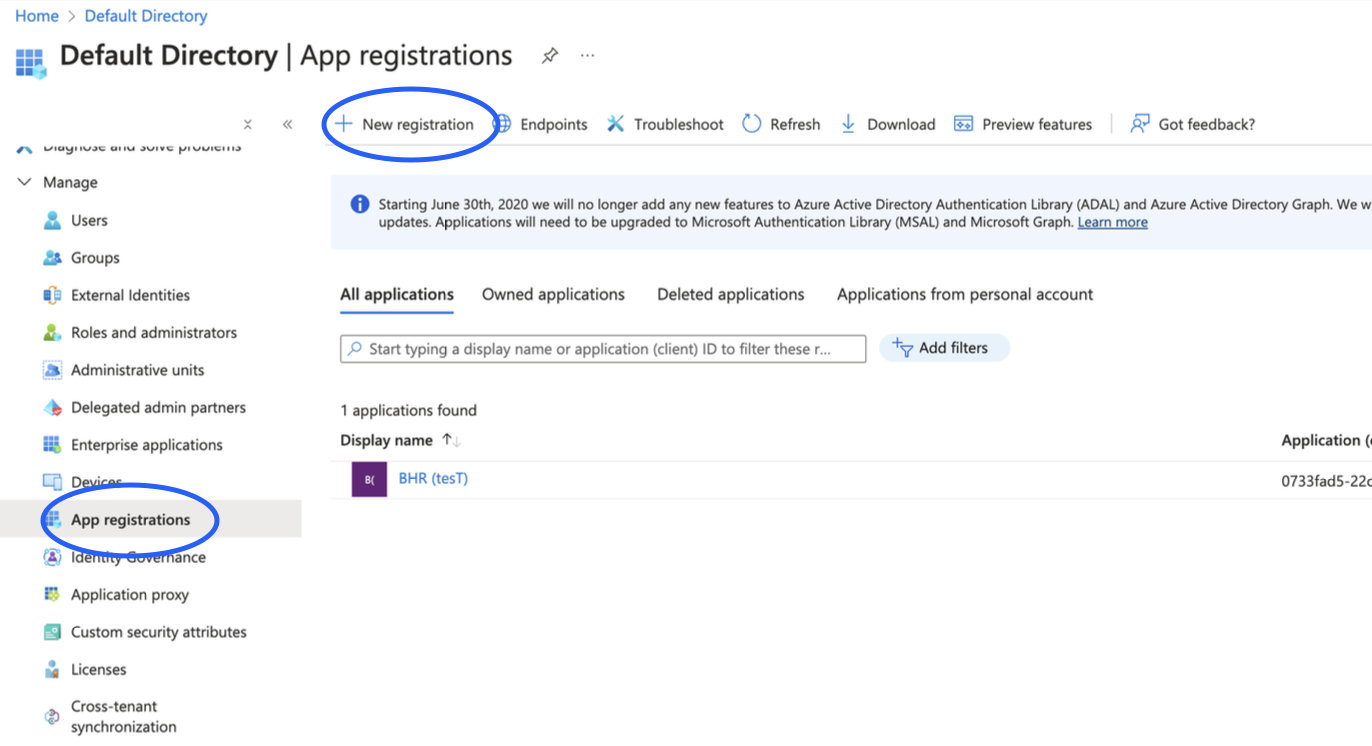Open Roles and administrators in sidebar
1372x746 pixels.
(154, 332)
